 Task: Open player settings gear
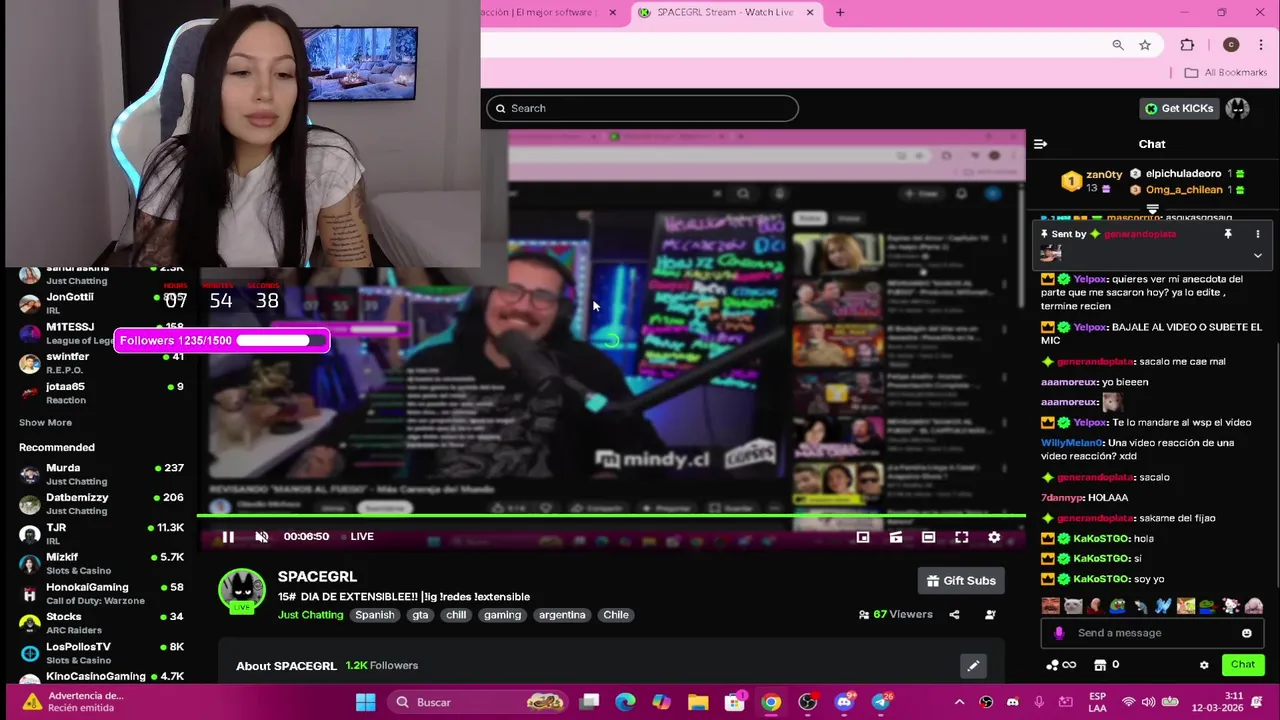(x=994, y=537)
